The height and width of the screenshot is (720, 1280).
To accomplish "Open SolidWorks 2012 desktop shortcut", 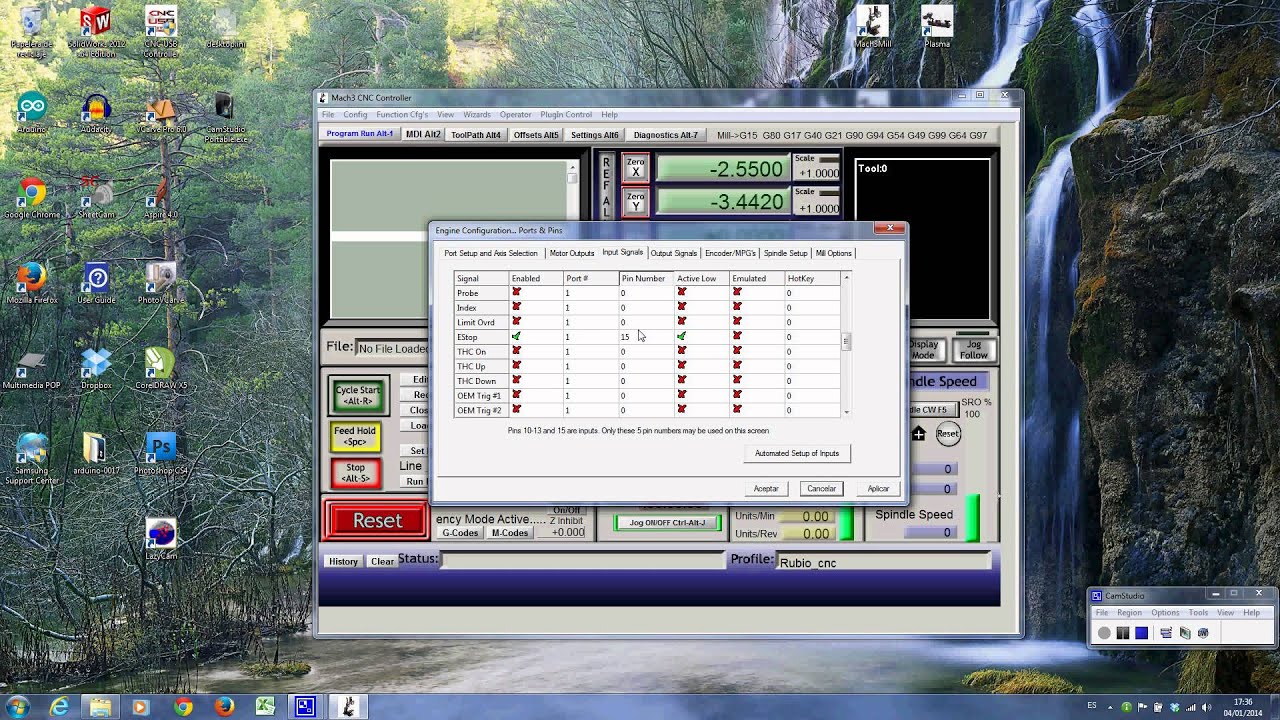I will pos(96,31).
